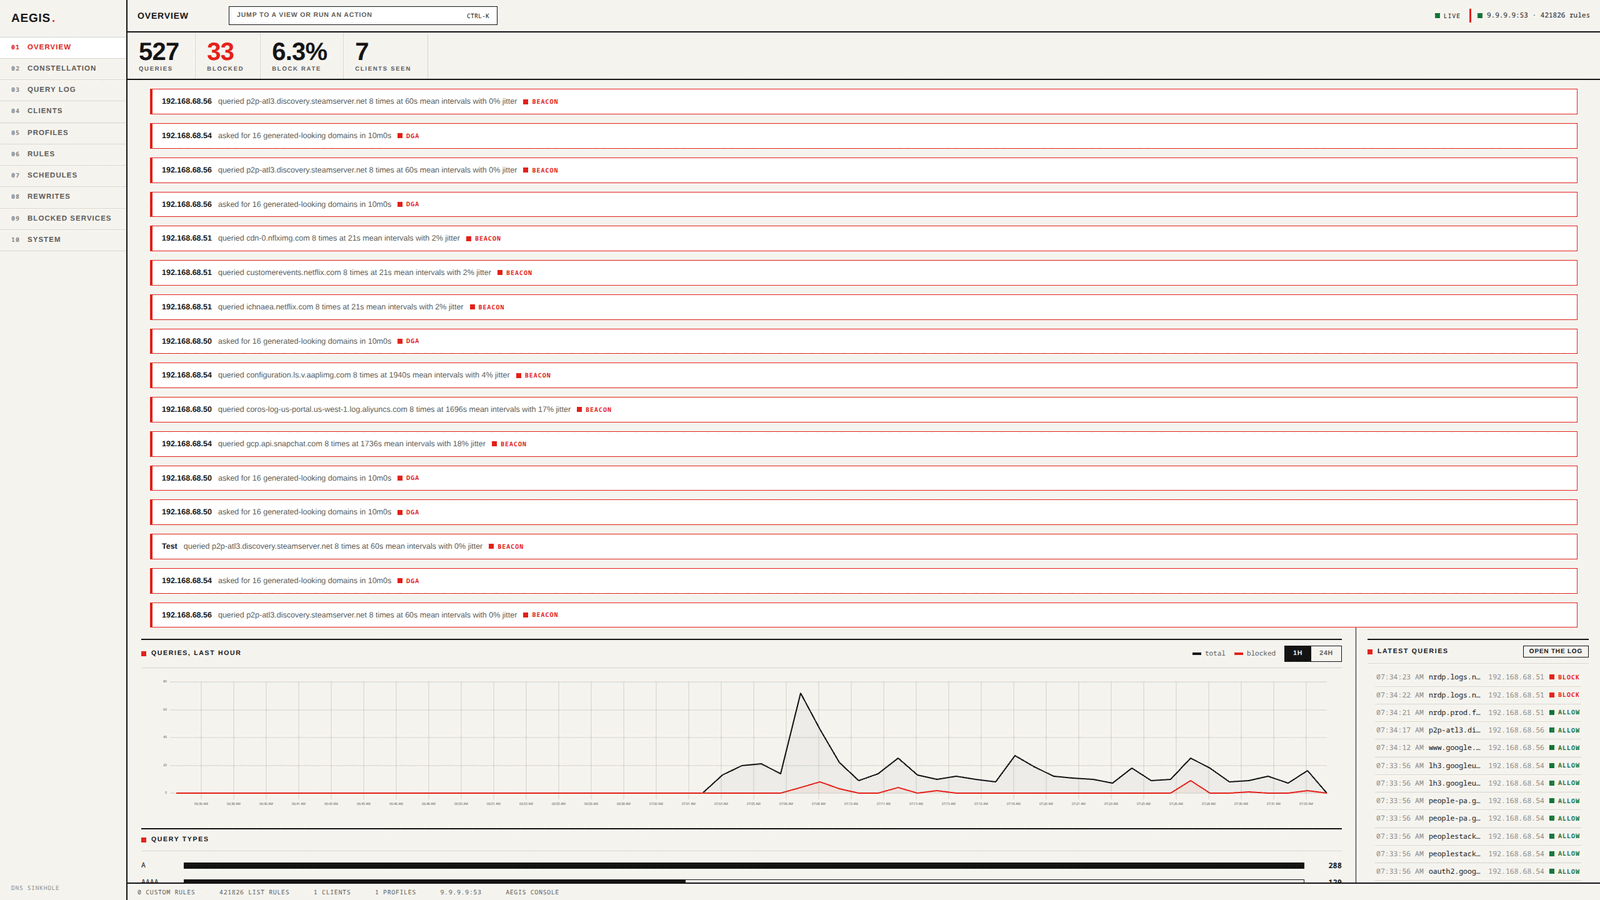Click the black total legend marker

point(1196,654)
